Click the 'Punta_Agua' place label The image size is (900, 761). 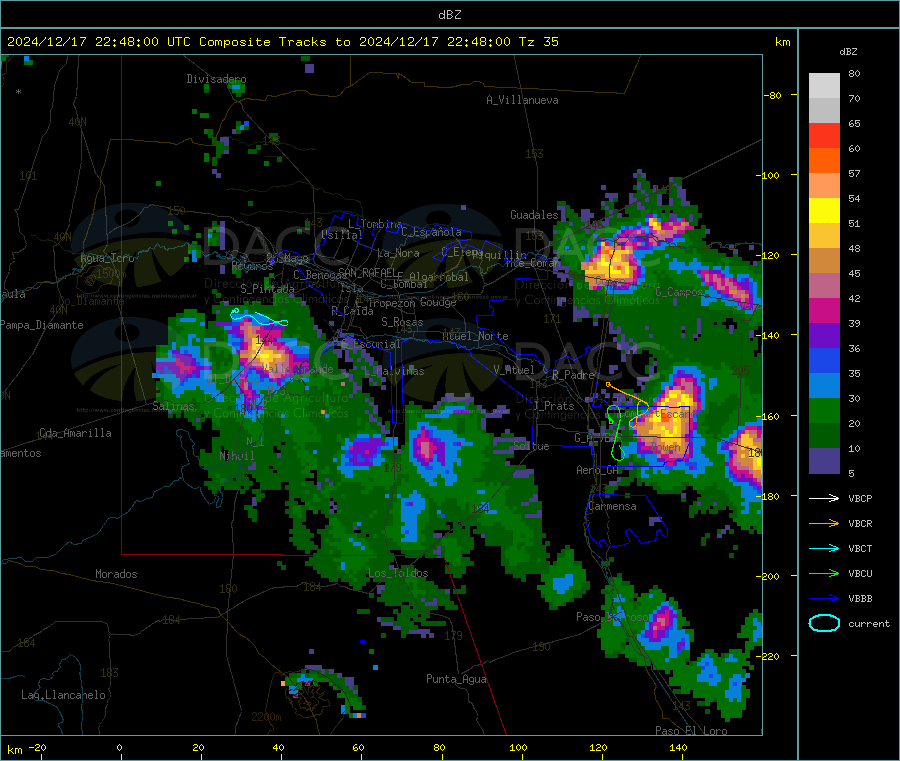point(456,679)
